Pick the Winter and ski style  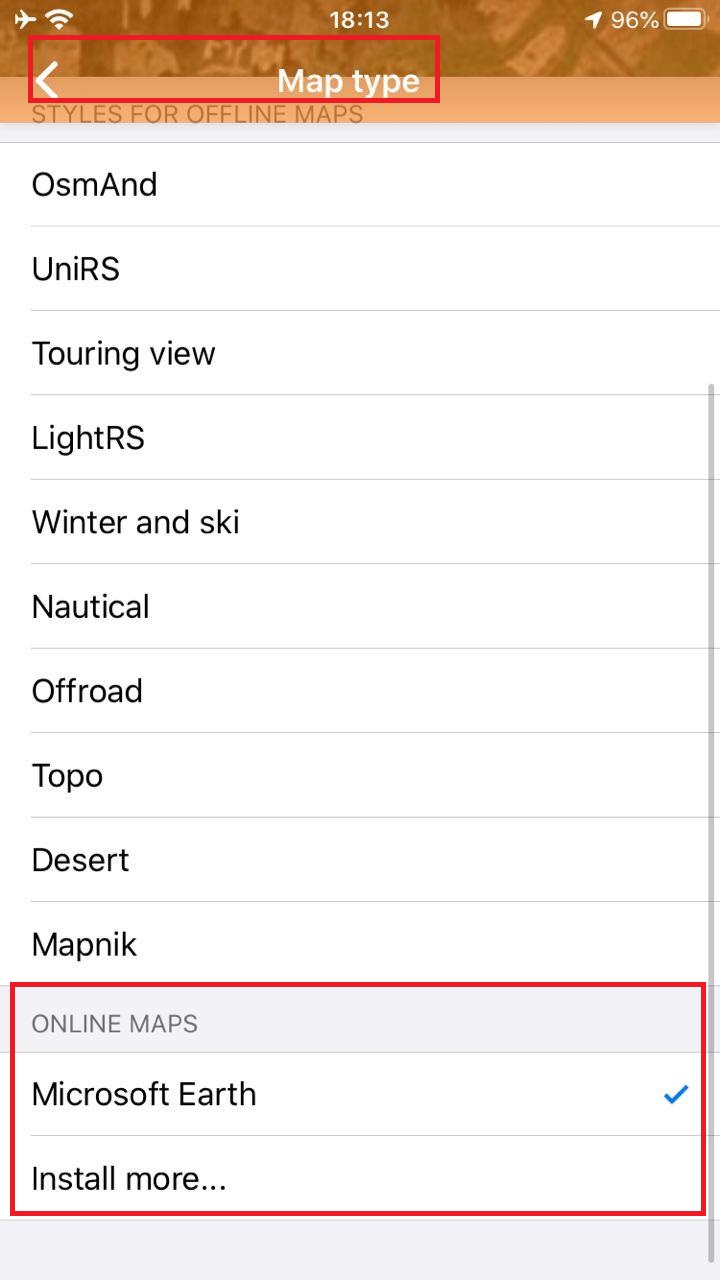pos(136,522)
